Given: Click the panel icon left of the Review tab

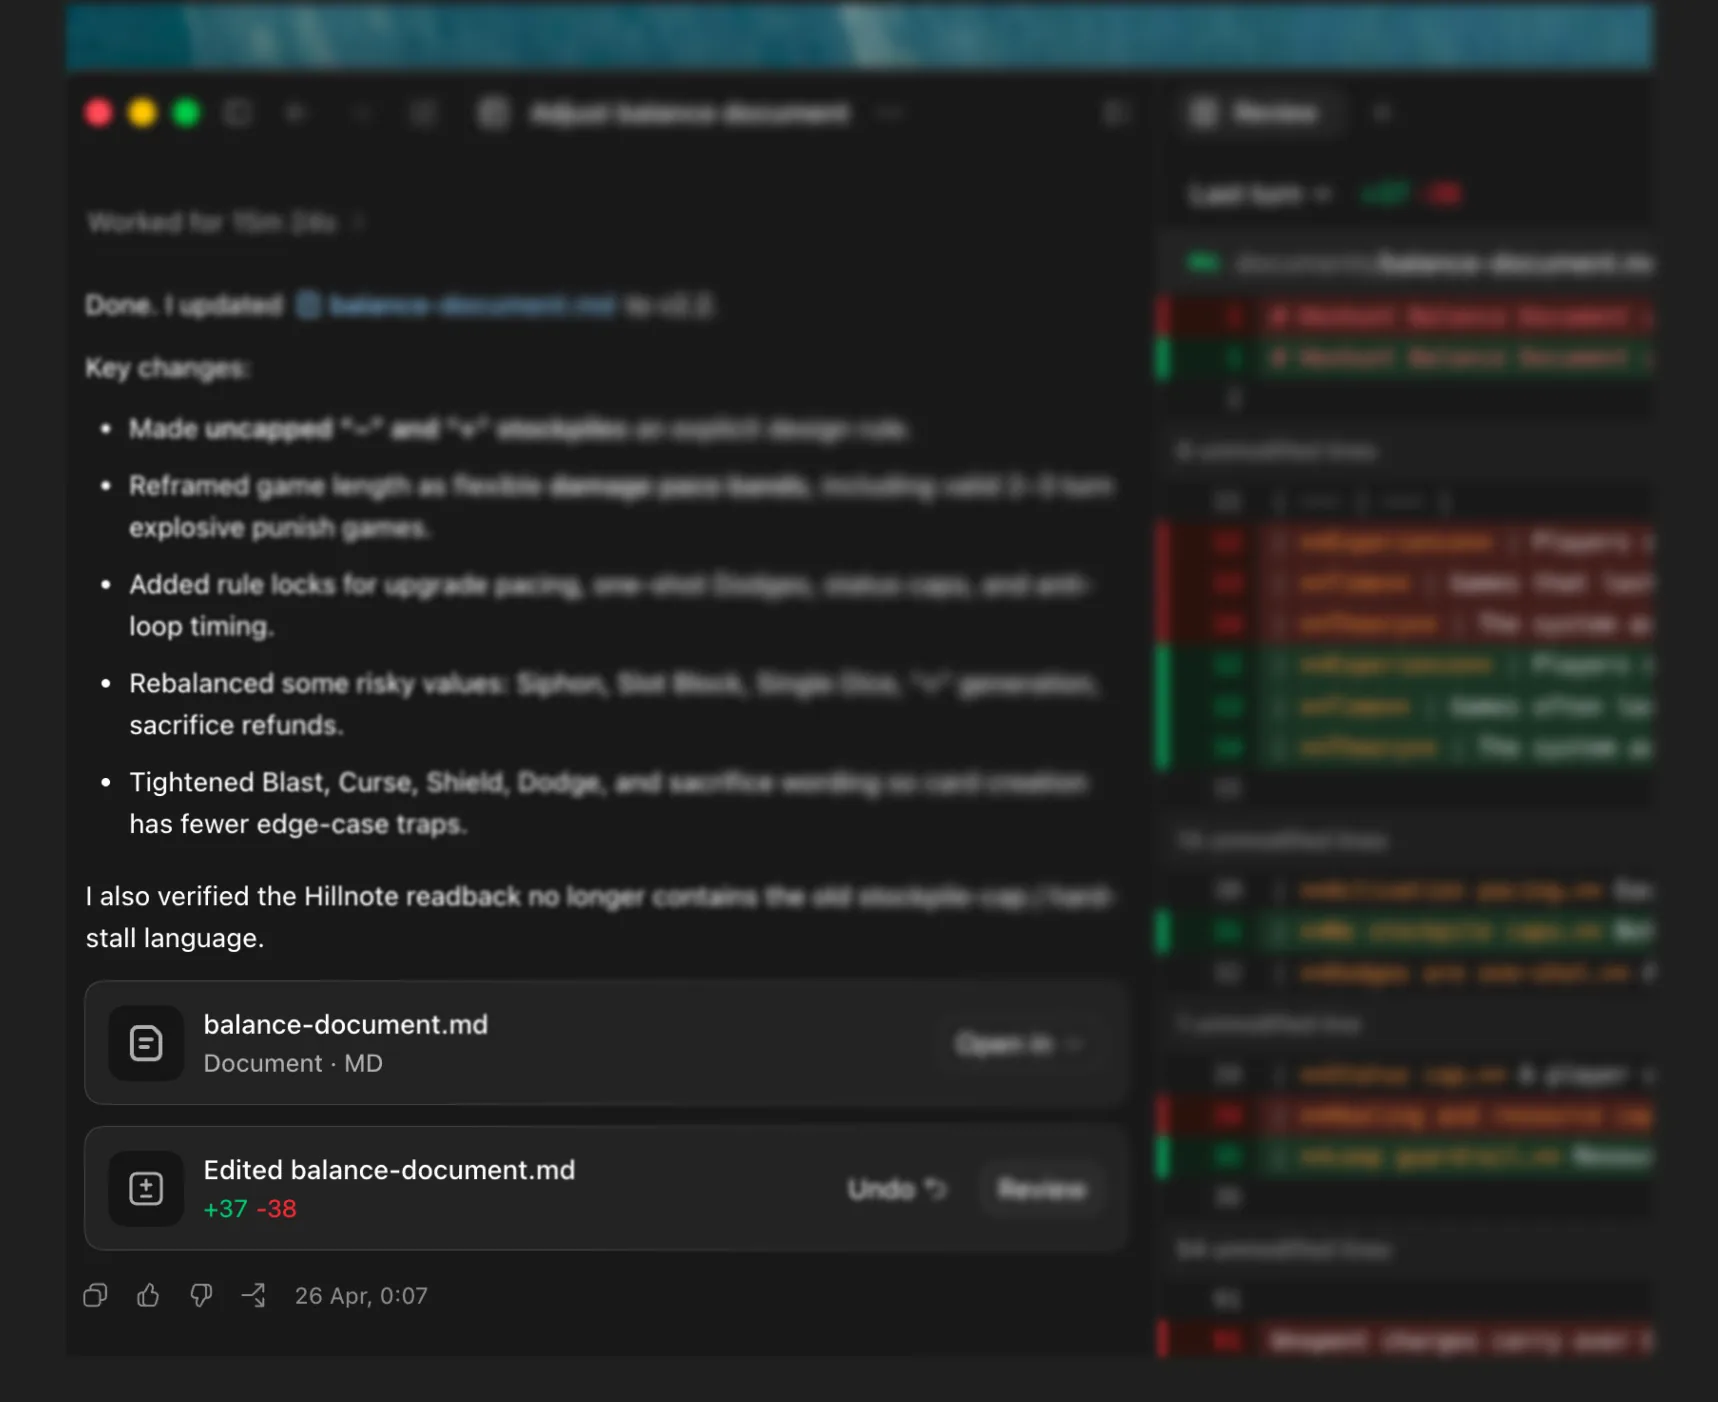Looking at the screenshot, I should point(1116,113).
